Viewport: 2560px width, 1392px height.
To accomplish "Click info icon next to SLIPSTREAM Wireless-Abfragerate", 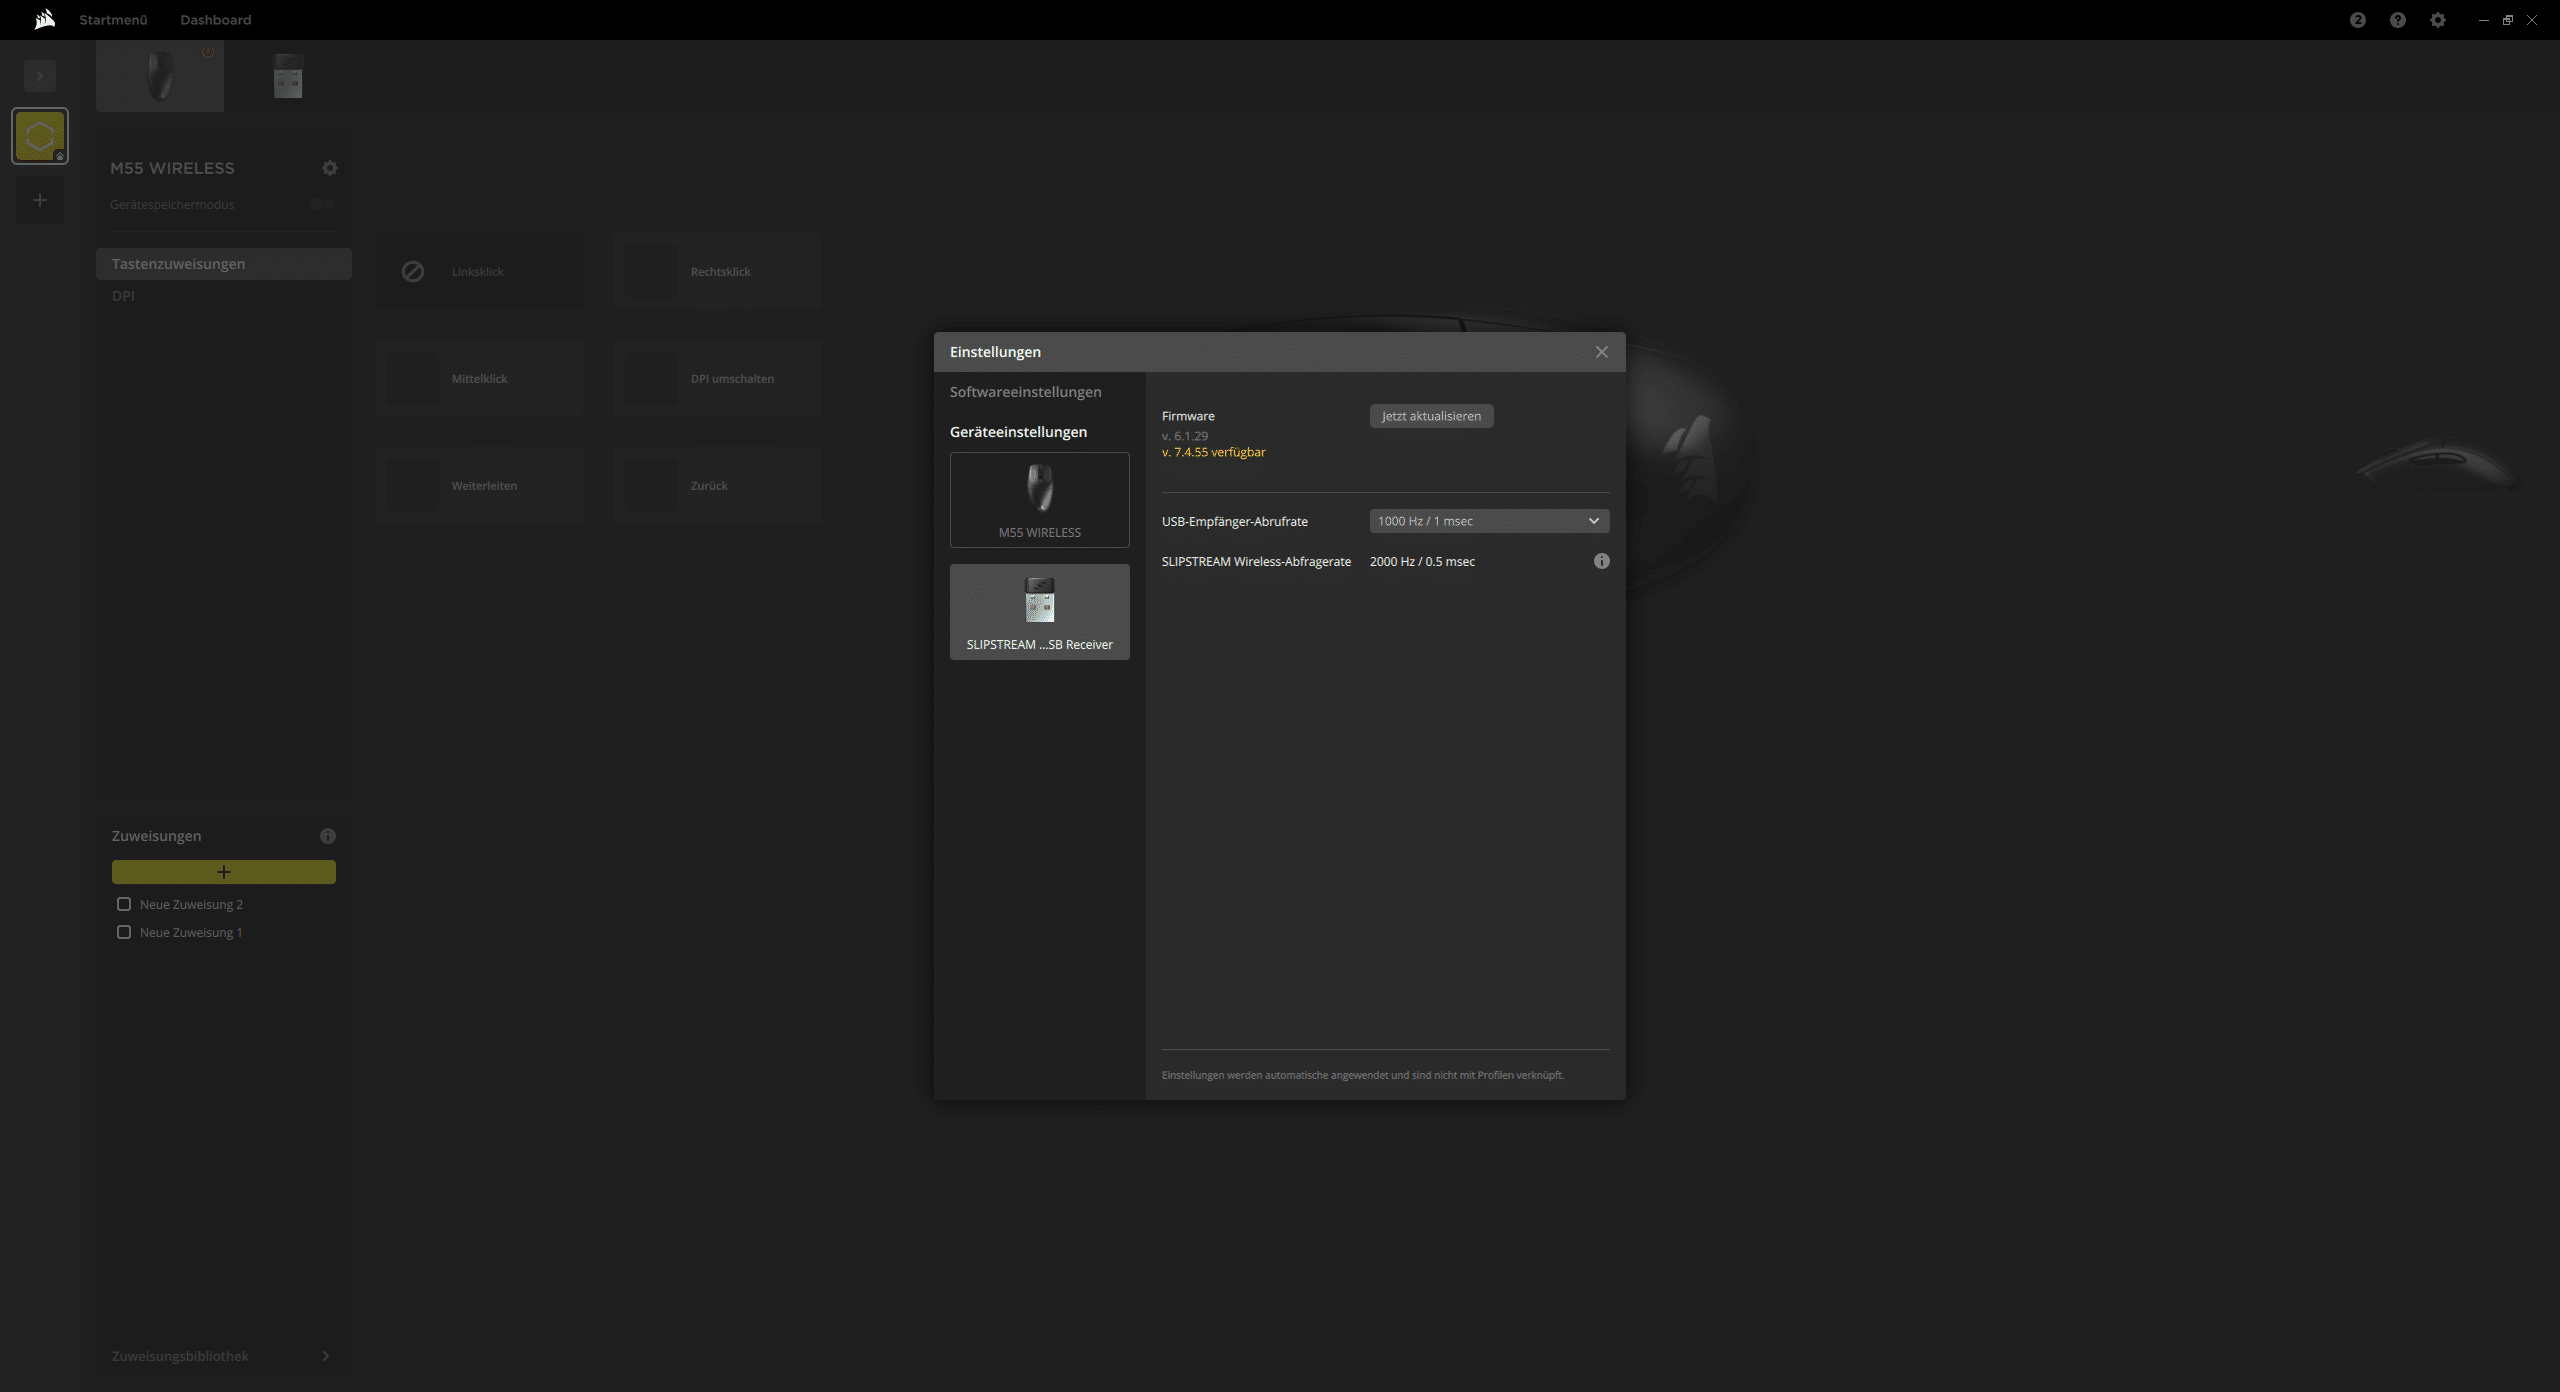I will pyautogui.click(x=1601, y=561).
